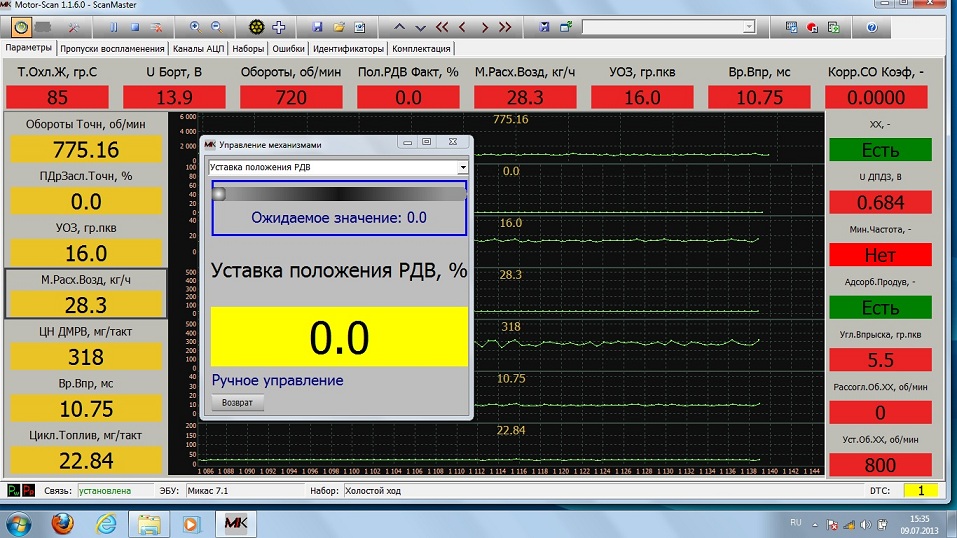This screenshot has height=538, width=957.
Task: Click the up arrow navigation icon
Action: point(399,27)
